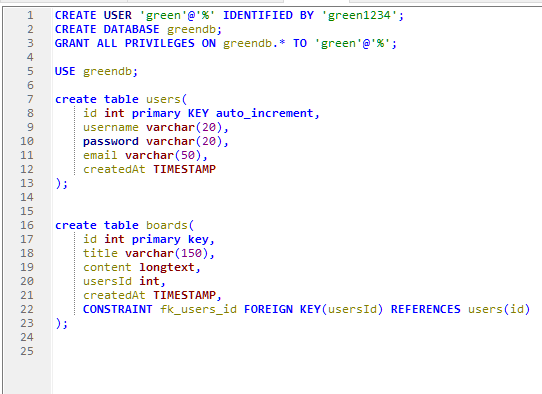Click the closing ');' on line 23
The width and height of the screenshot is (542, 394).
[62, 323]
